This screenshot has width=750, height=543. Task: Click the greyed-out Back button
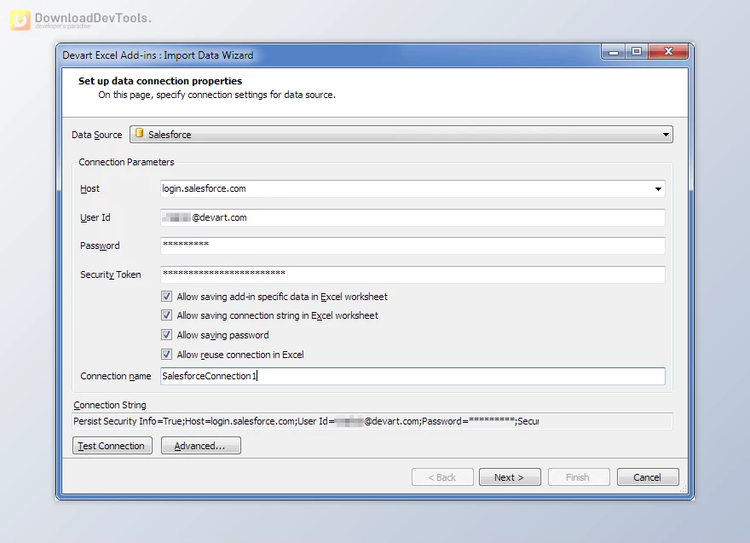point(442,477)
